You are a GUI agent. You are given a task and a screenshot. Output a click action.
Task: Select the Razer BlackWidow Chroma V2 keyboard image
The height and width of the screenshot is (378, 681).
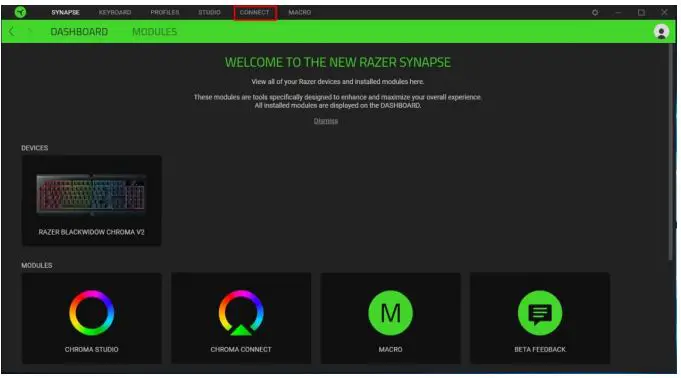[91, 194]
